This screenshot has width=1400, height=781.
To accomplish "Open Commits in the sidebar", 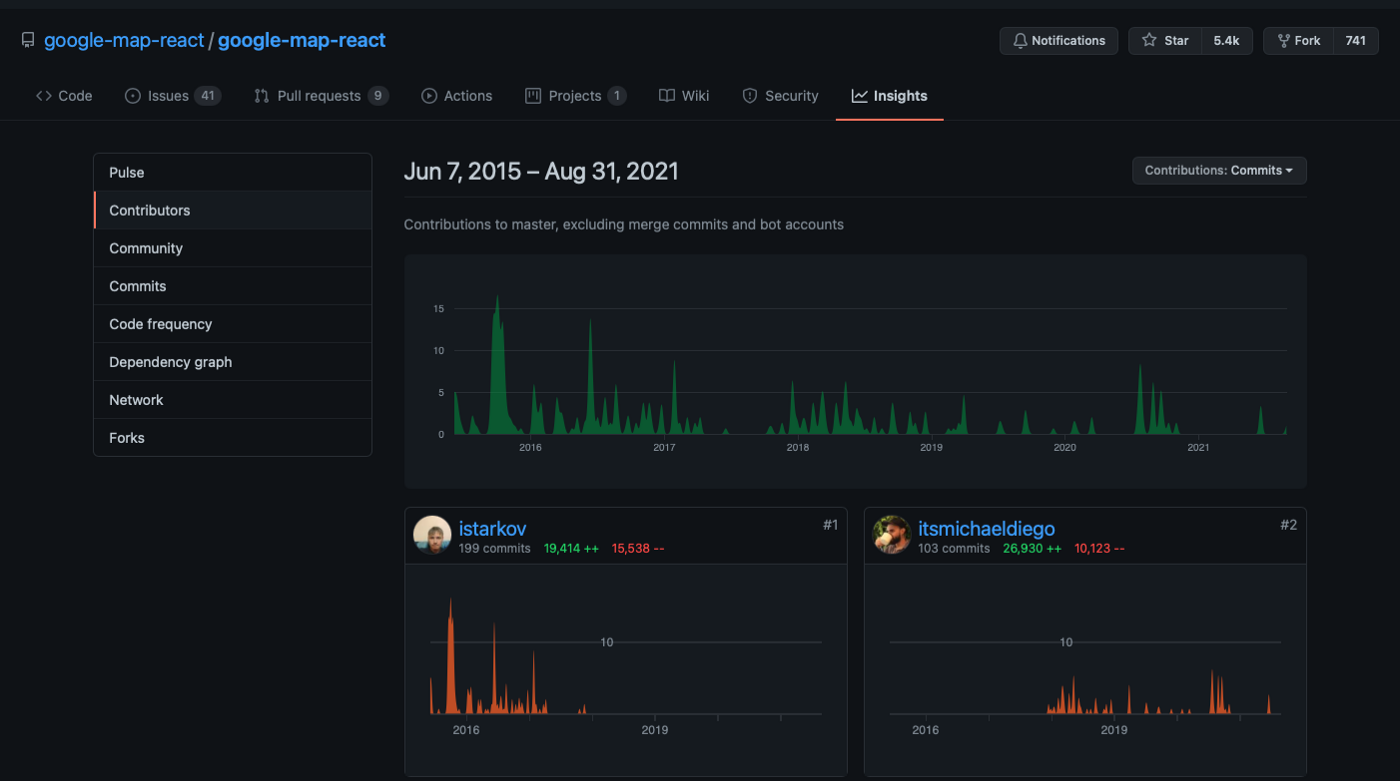I will click(x=233, y=286).
